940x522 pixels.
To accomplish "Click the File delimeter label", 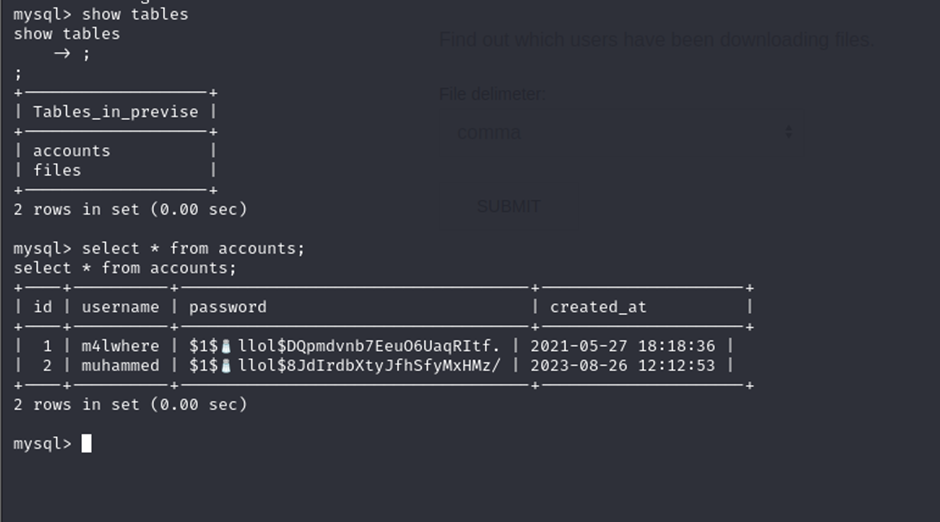I will click(x=493, y=94).
